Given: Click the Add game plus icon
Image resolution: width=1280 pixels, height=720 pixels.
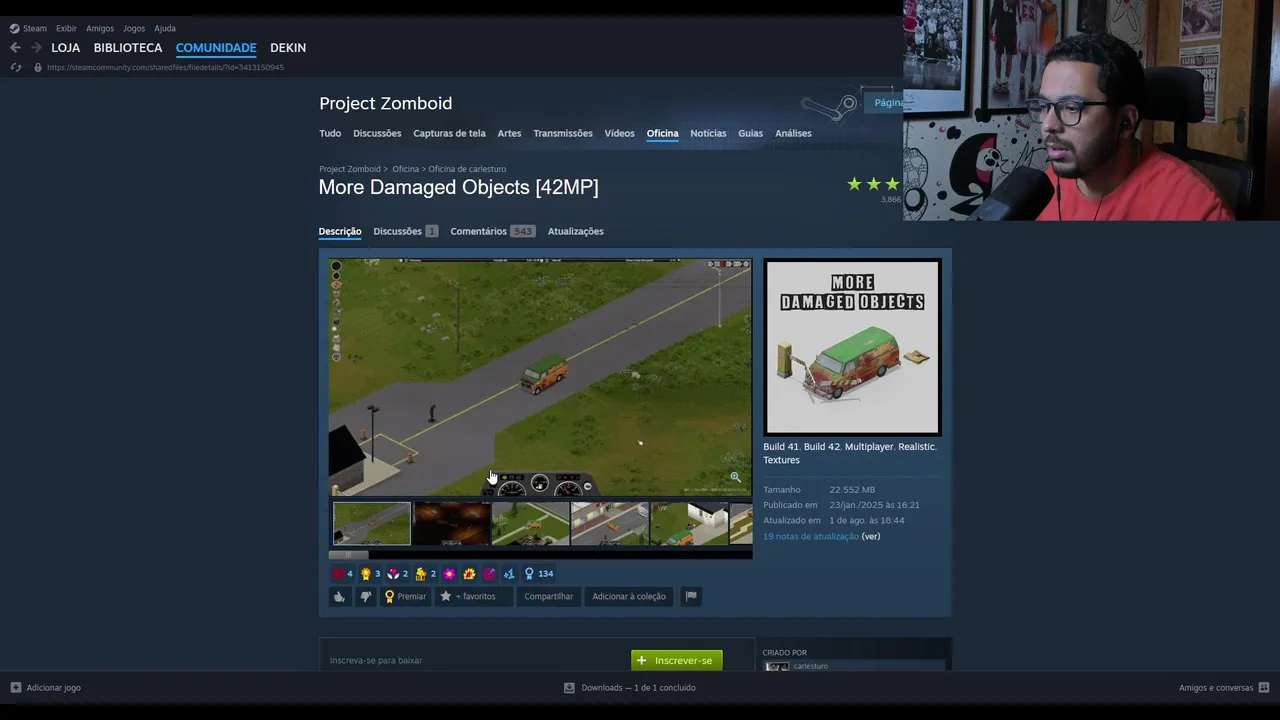Looking at the screenshot, I should [x=16, y=688].
